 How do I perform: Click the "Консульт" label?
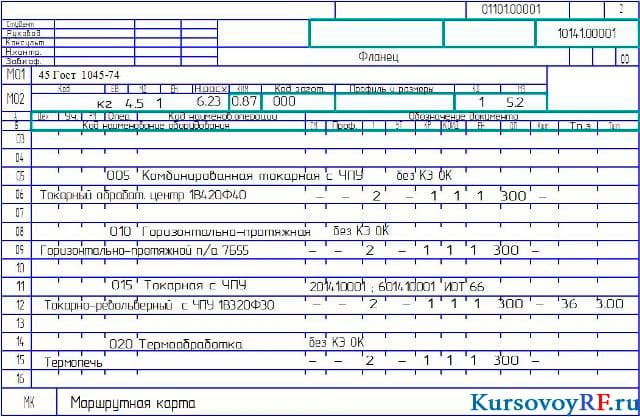tap(25, 42)
